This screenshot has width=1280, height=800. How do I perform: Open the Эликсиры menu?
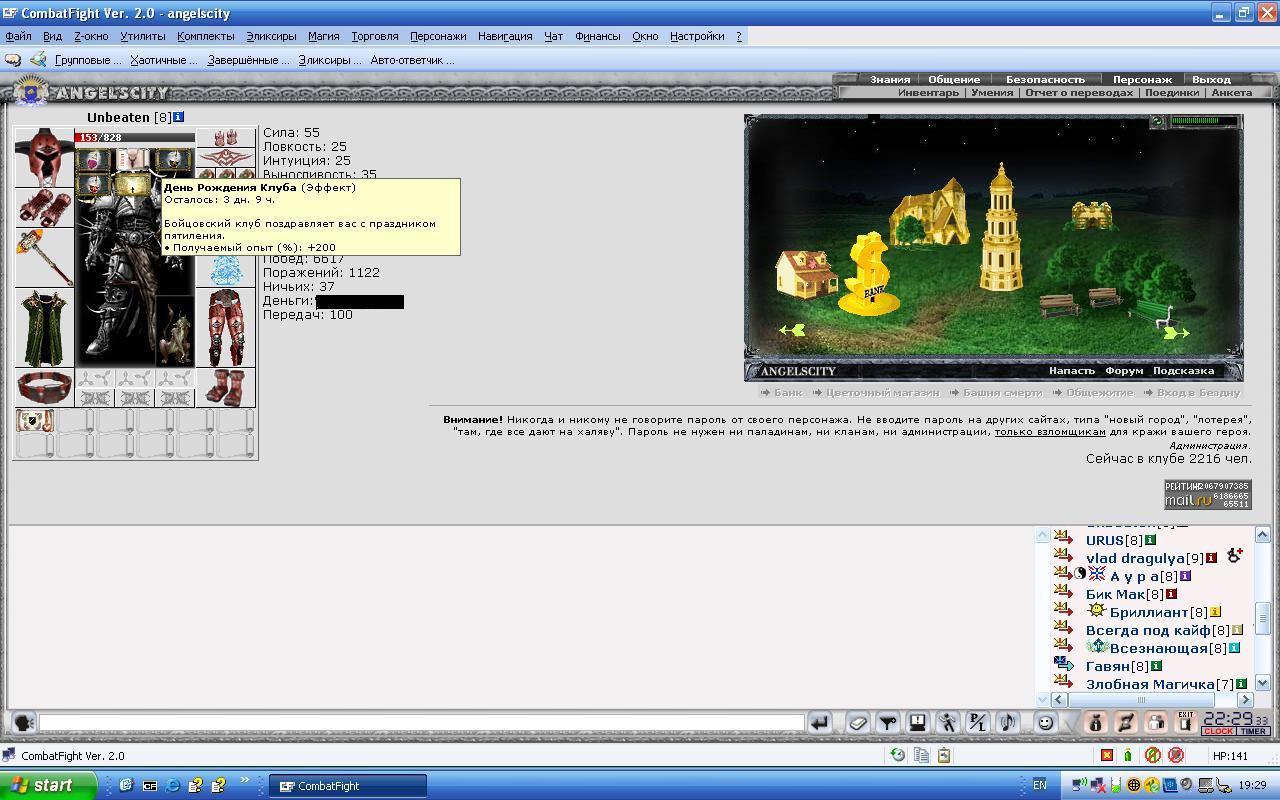coord(271,36)
